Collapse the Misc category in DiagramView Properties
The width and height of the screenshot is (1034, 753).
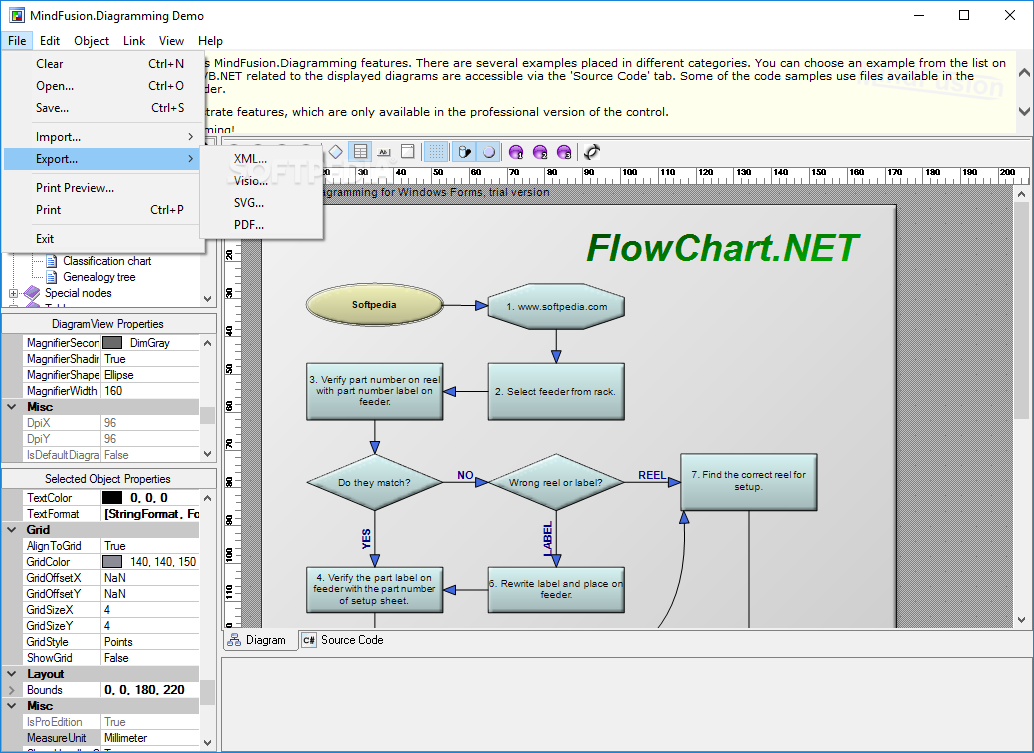(x=12, y=407)
